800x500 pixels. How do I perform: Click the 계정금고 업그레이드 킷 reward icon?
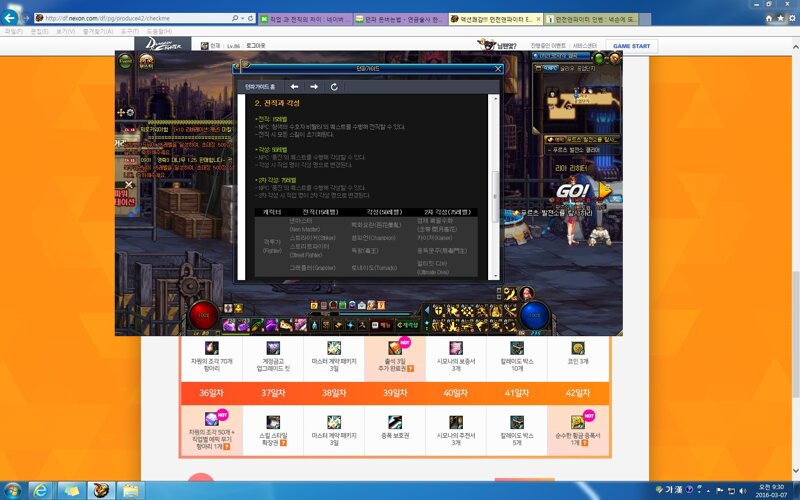(273, 348)
